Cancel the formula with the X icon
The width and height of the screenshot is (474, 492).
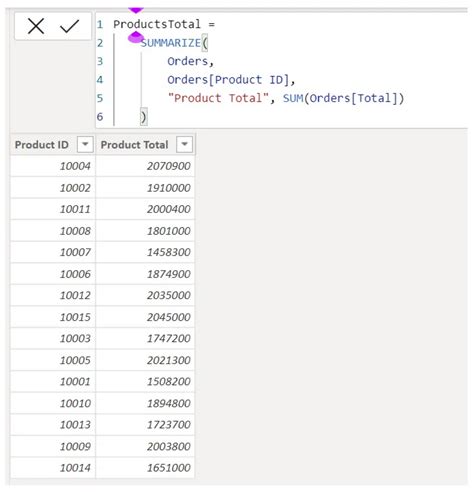[x=36, y=26]
